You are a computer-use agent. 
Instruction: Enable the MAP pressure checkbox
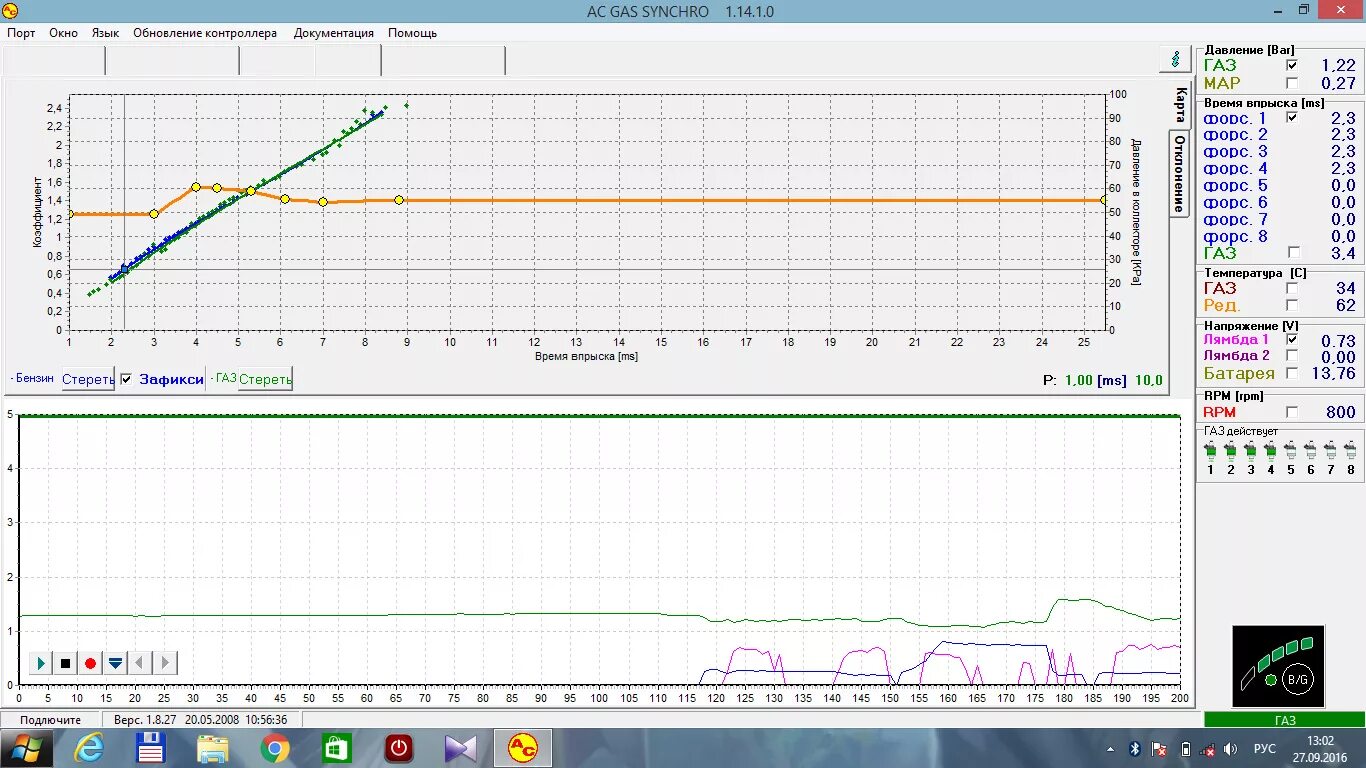(1292, 83)
